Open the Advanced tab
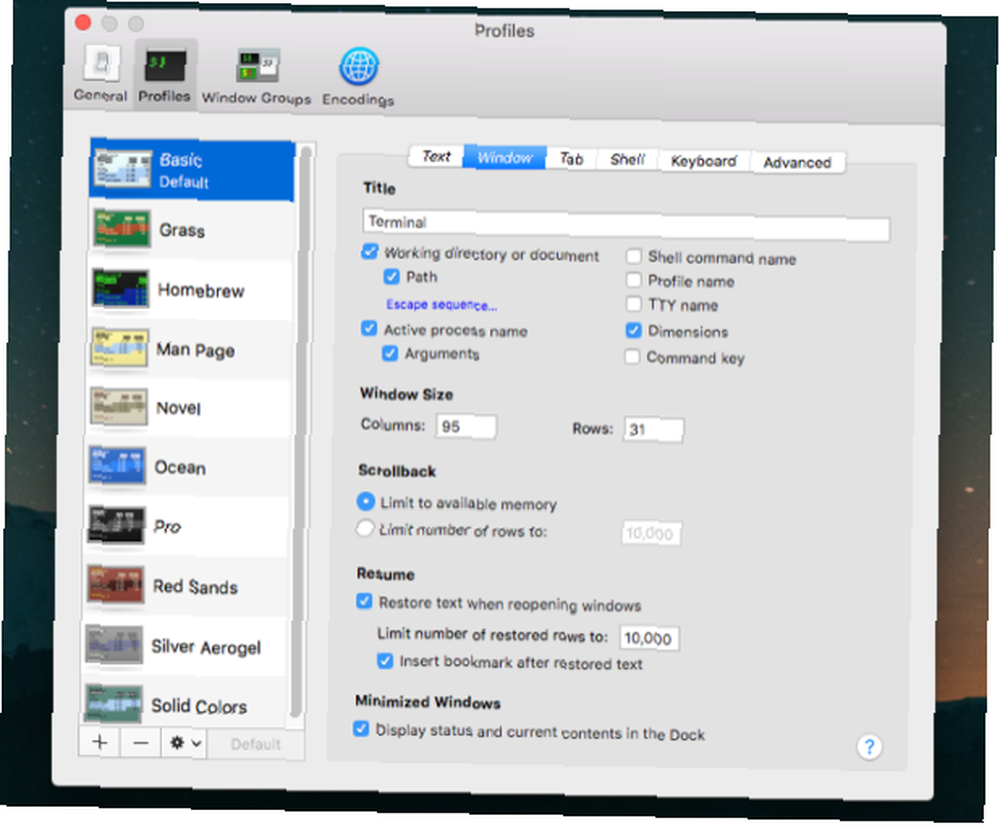 798,163
